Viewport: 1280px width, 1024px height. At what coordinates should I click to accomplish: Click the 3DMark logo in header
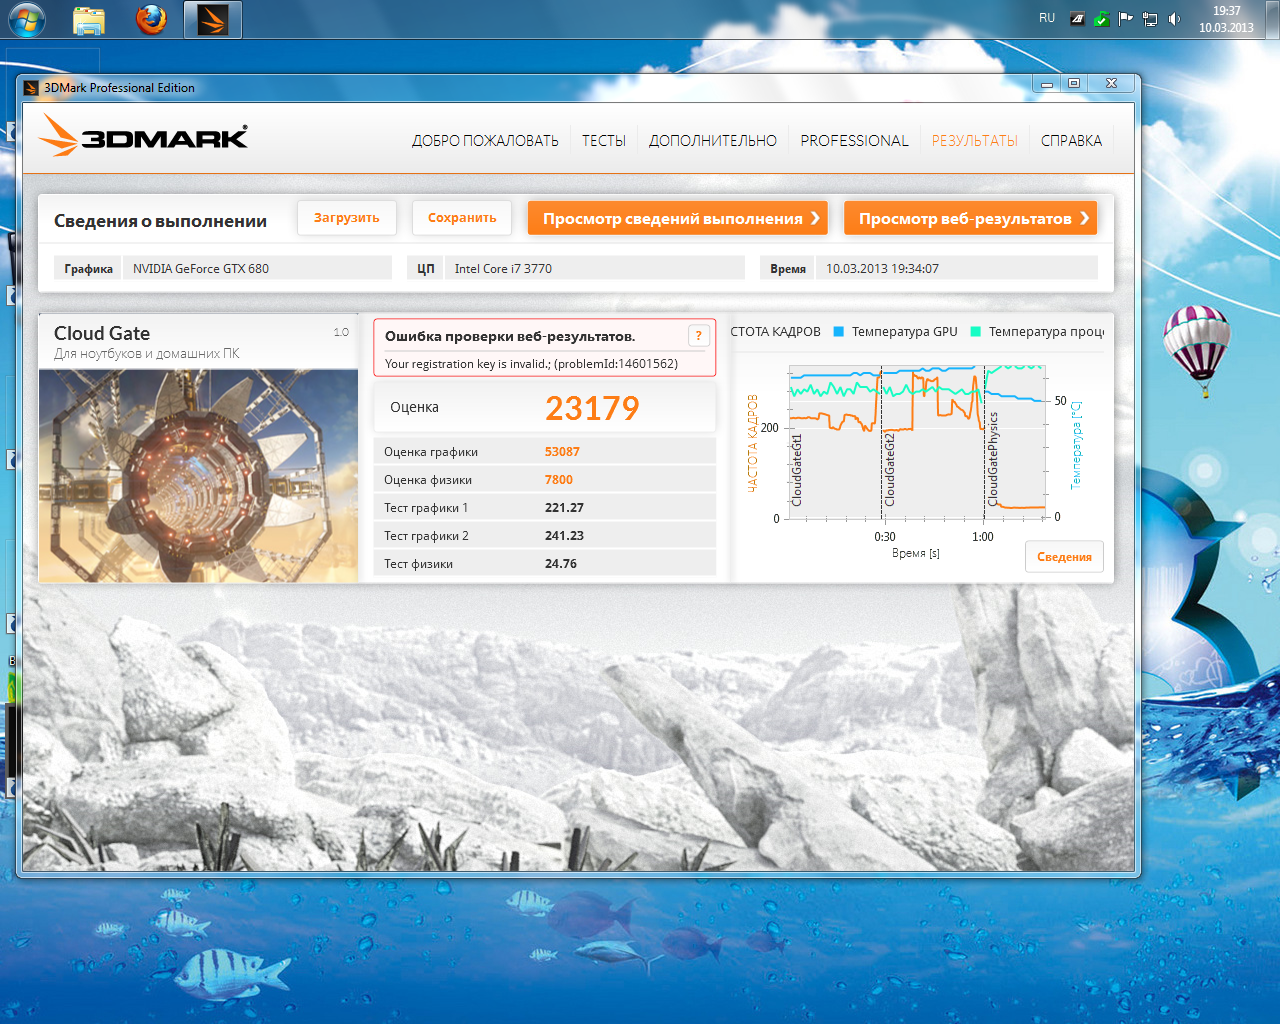click(143, 136)
